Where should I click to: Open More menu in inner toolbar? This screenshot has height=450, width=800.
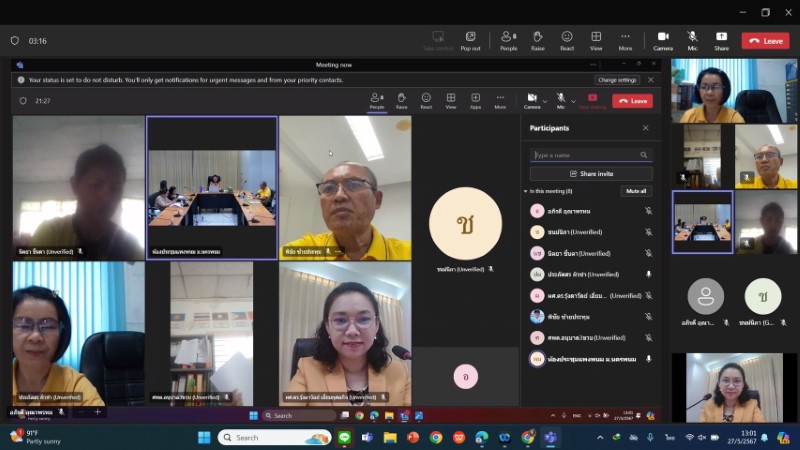point(500,100)
